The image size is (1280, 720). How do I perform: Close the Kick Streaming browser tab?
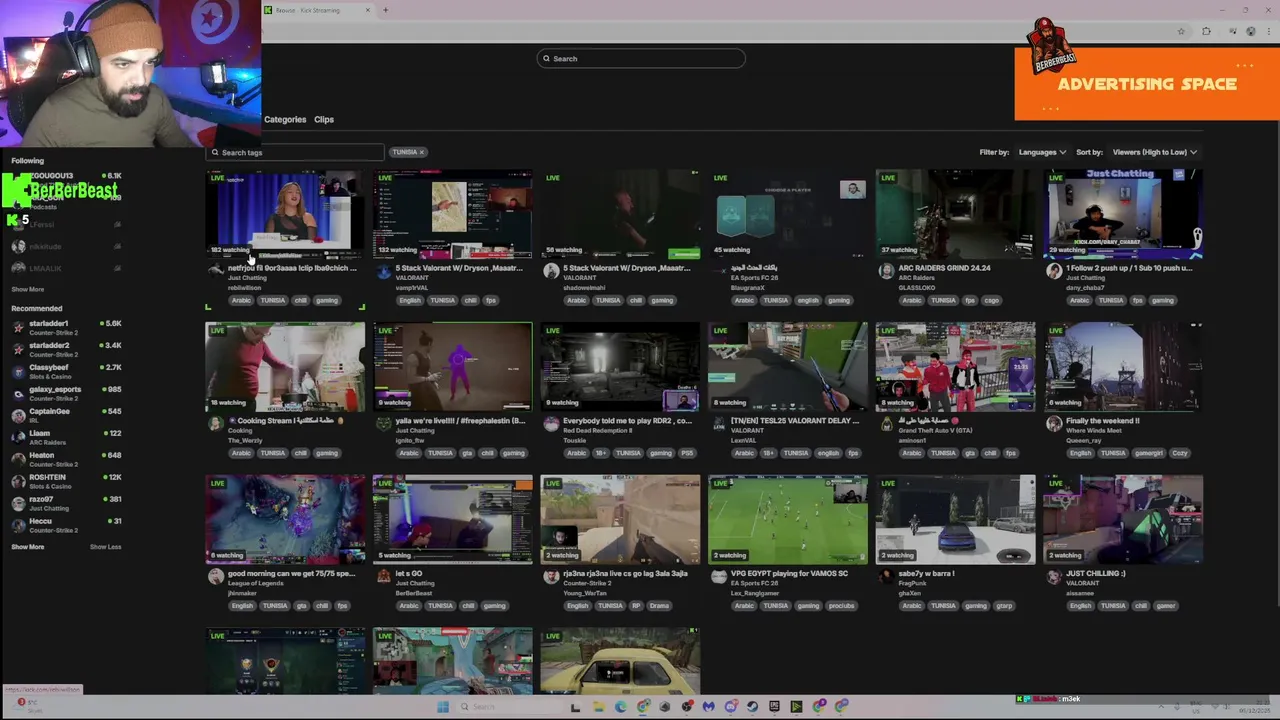[368, 10]
